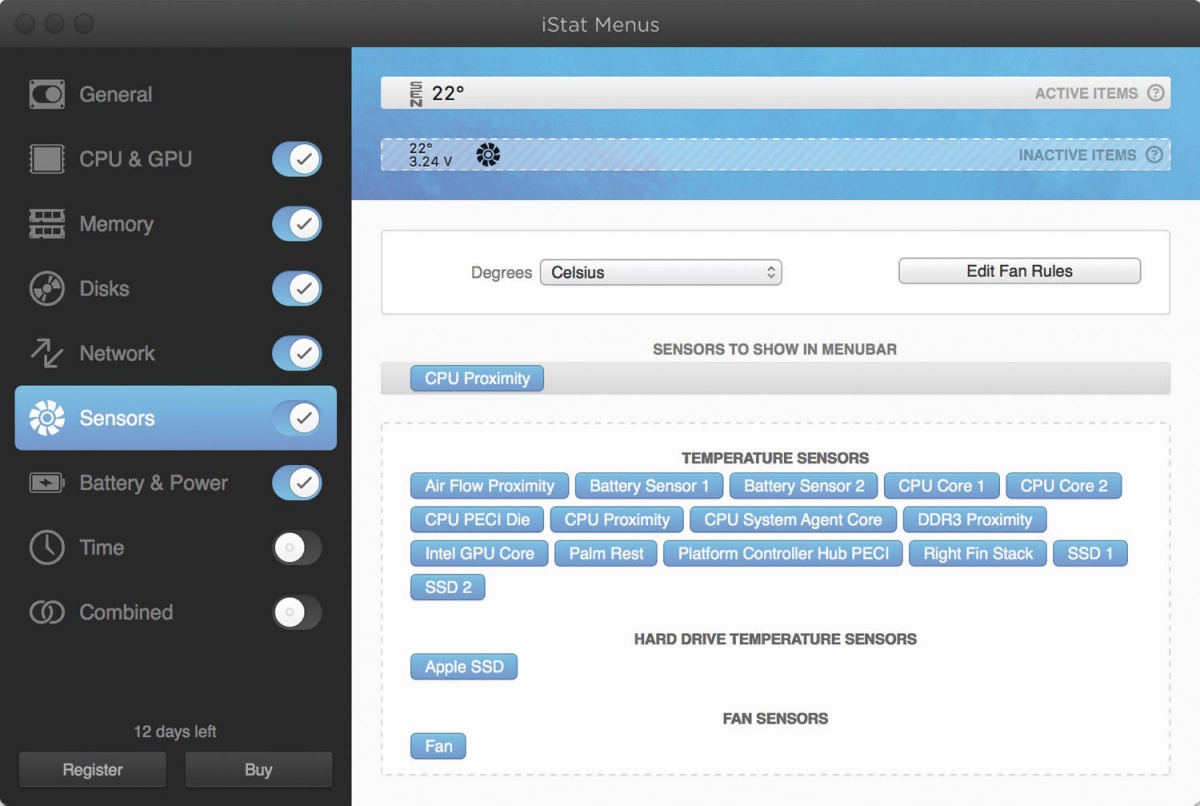This screenshot has width=1200, height=806.
Task: Select the DDR3 Proximity sensor
Action: coord(975,520)
